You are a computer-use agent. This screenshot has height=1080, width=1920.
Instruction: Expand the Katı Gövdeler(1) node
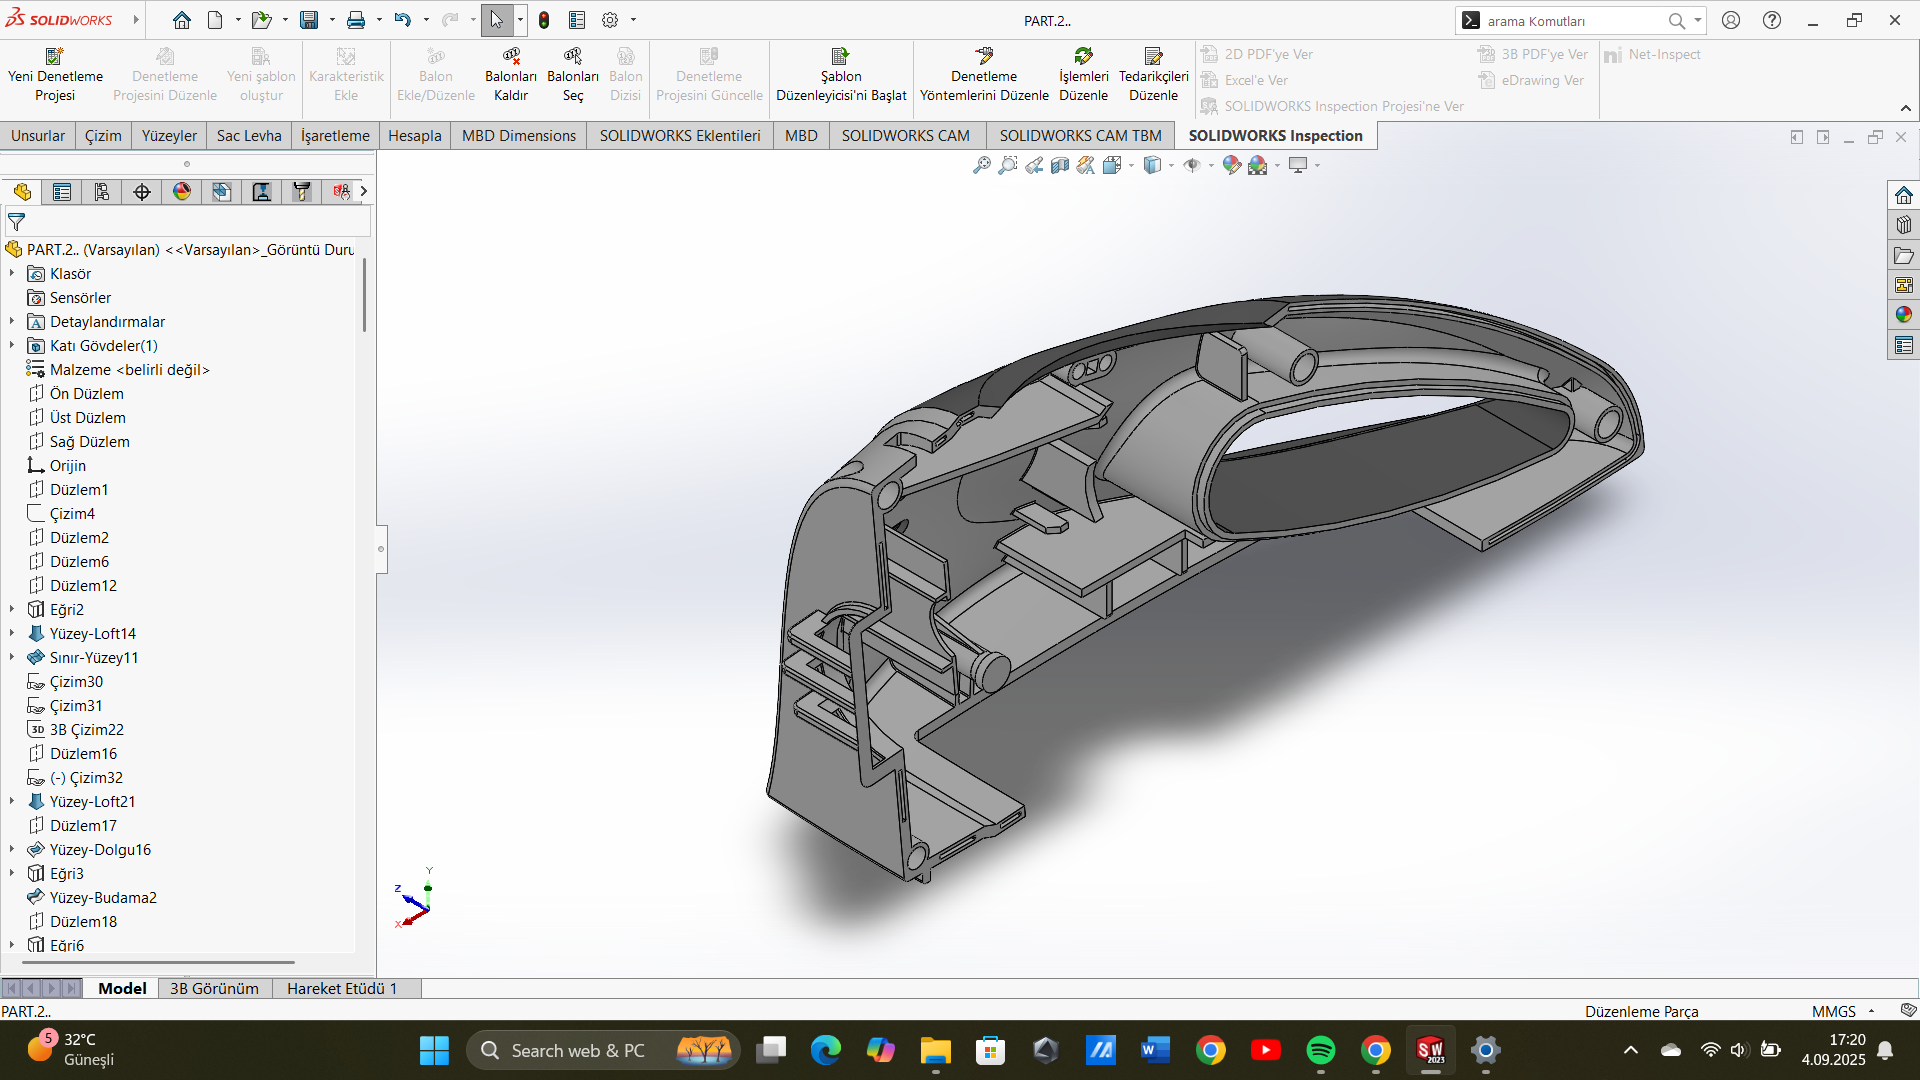pos(12,345)
